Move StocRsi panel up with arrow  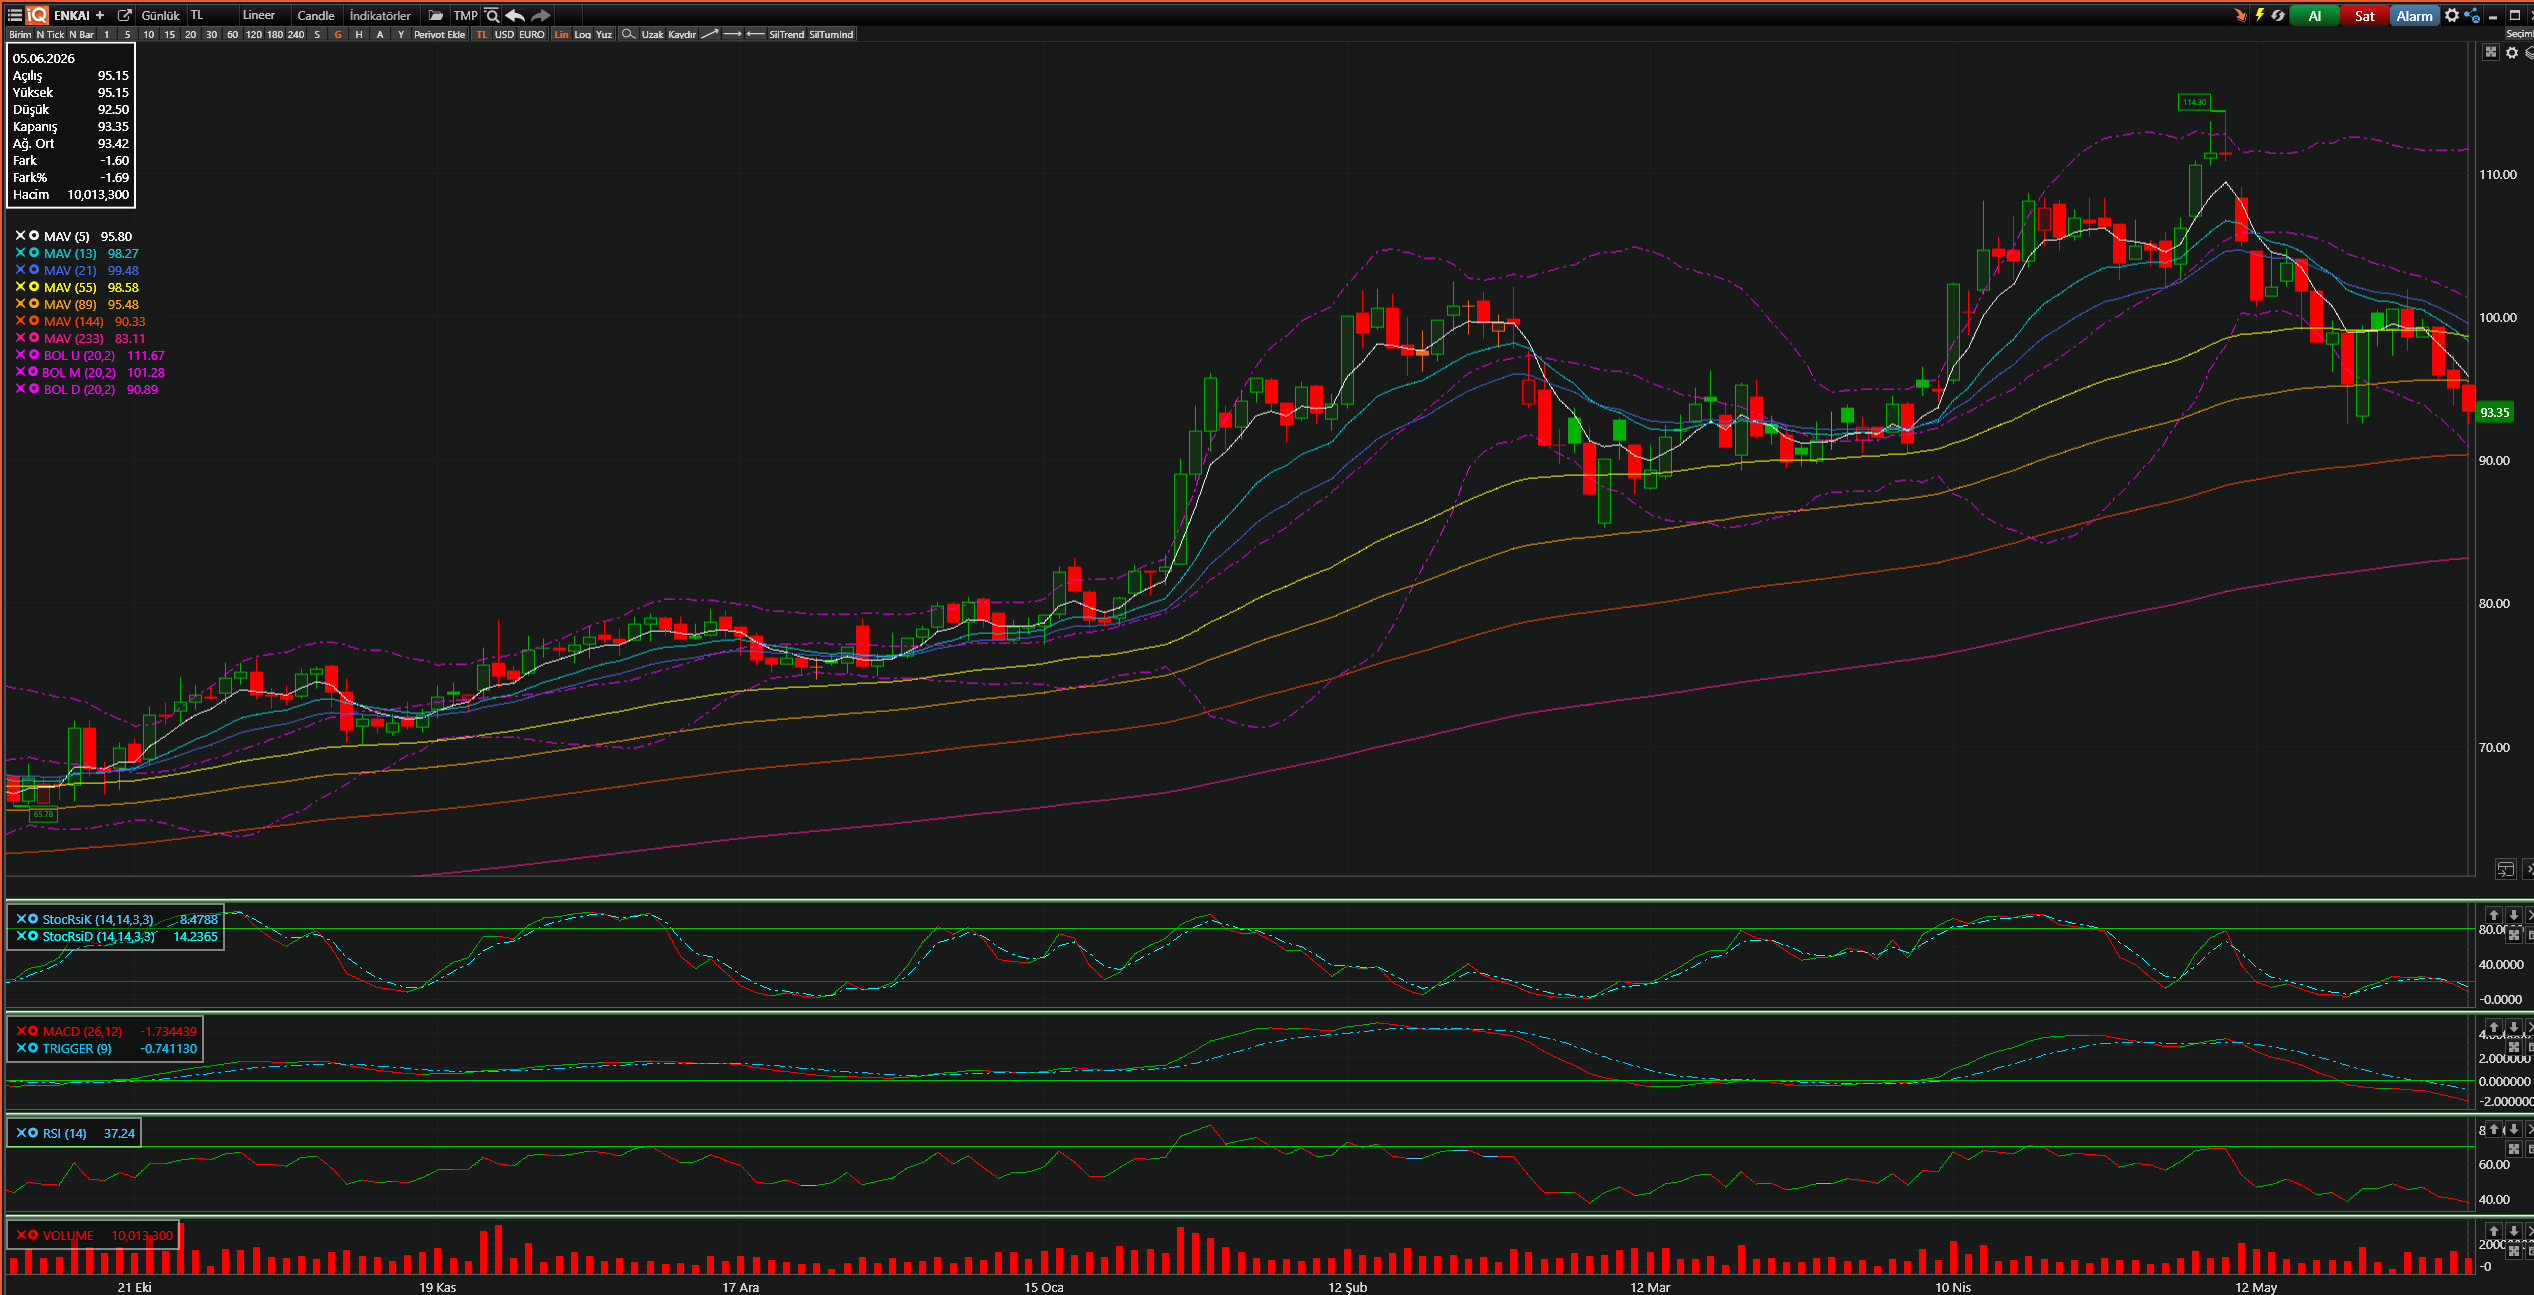(x=2494, y=915)
